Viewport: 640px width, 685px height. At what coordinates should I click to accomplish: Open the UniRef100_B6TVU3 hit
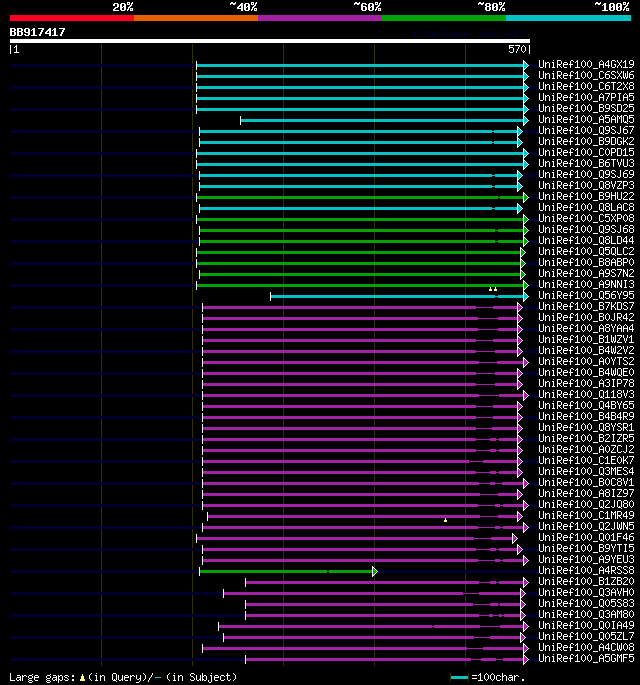click(x=586, y=163)
